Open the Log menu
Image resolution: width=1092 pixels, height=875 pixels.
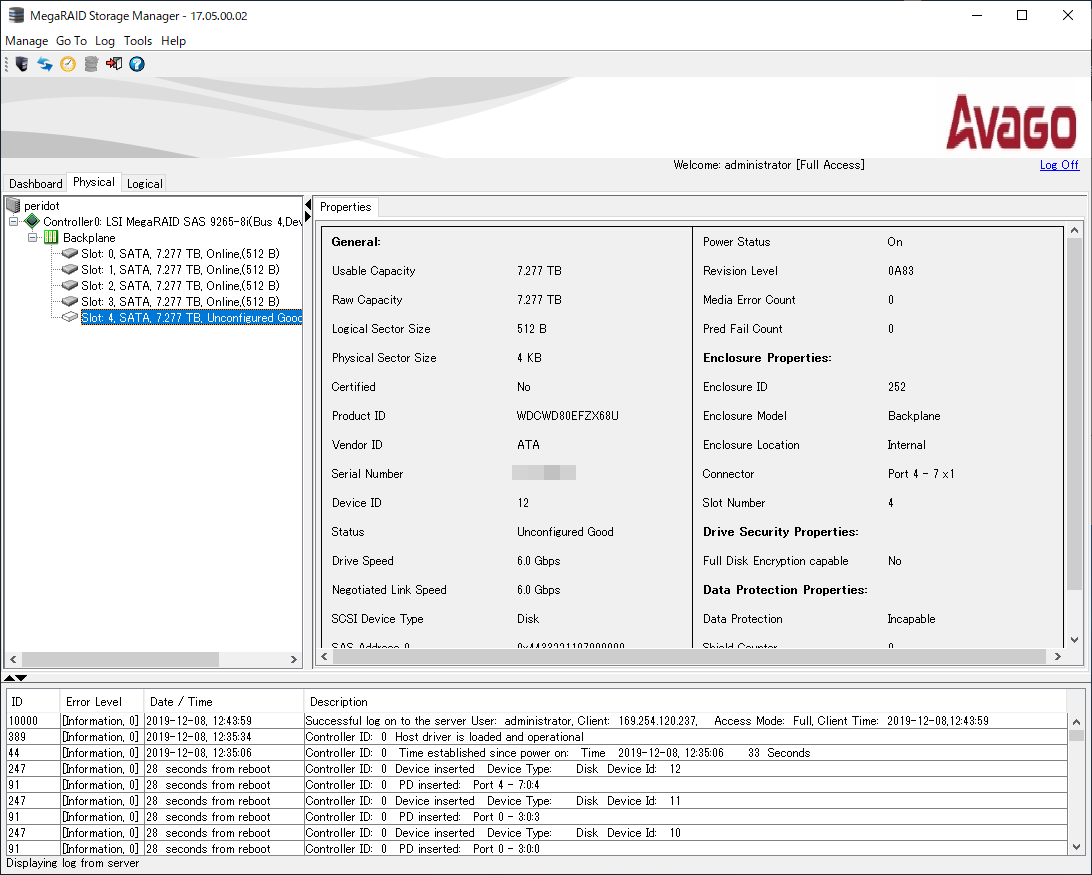click(104, 40)
